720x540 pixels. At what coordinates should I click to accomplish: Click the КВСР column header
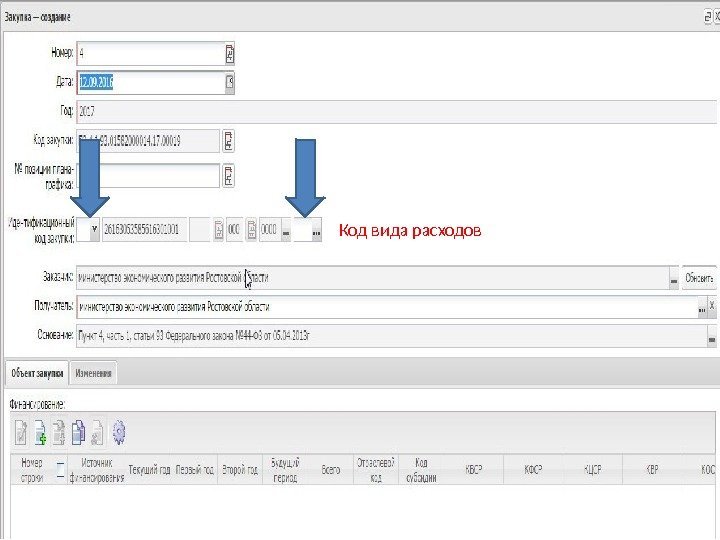point(473,470)
